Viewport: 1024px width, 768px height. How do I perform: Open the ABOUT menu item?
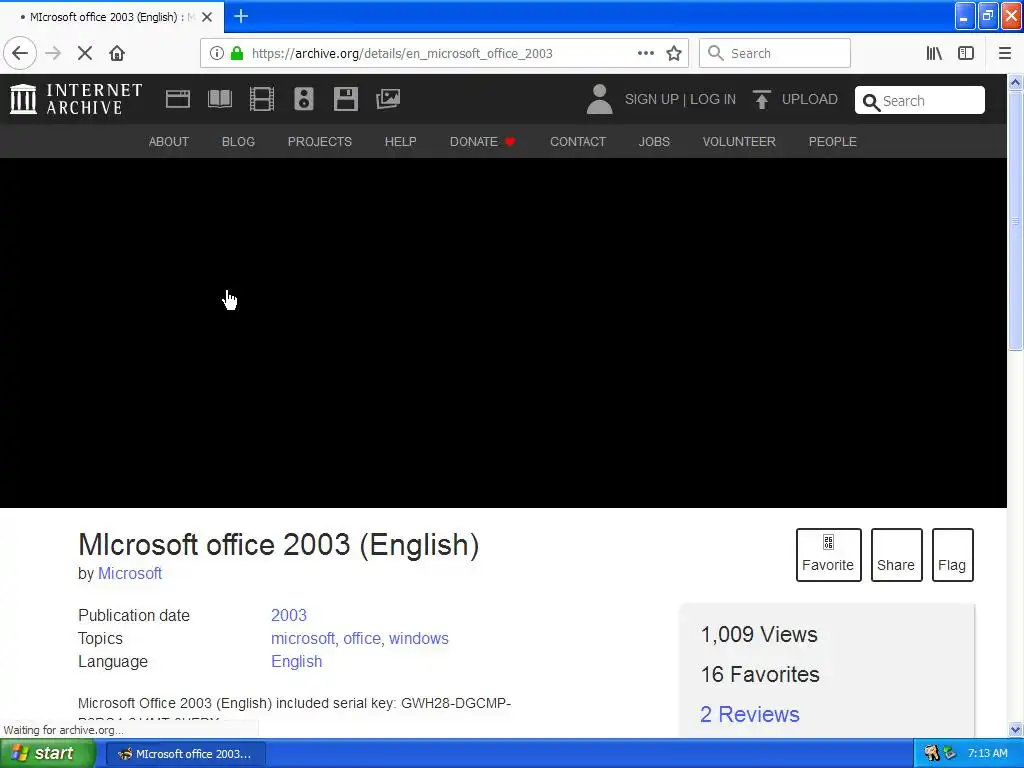[168, 142]
